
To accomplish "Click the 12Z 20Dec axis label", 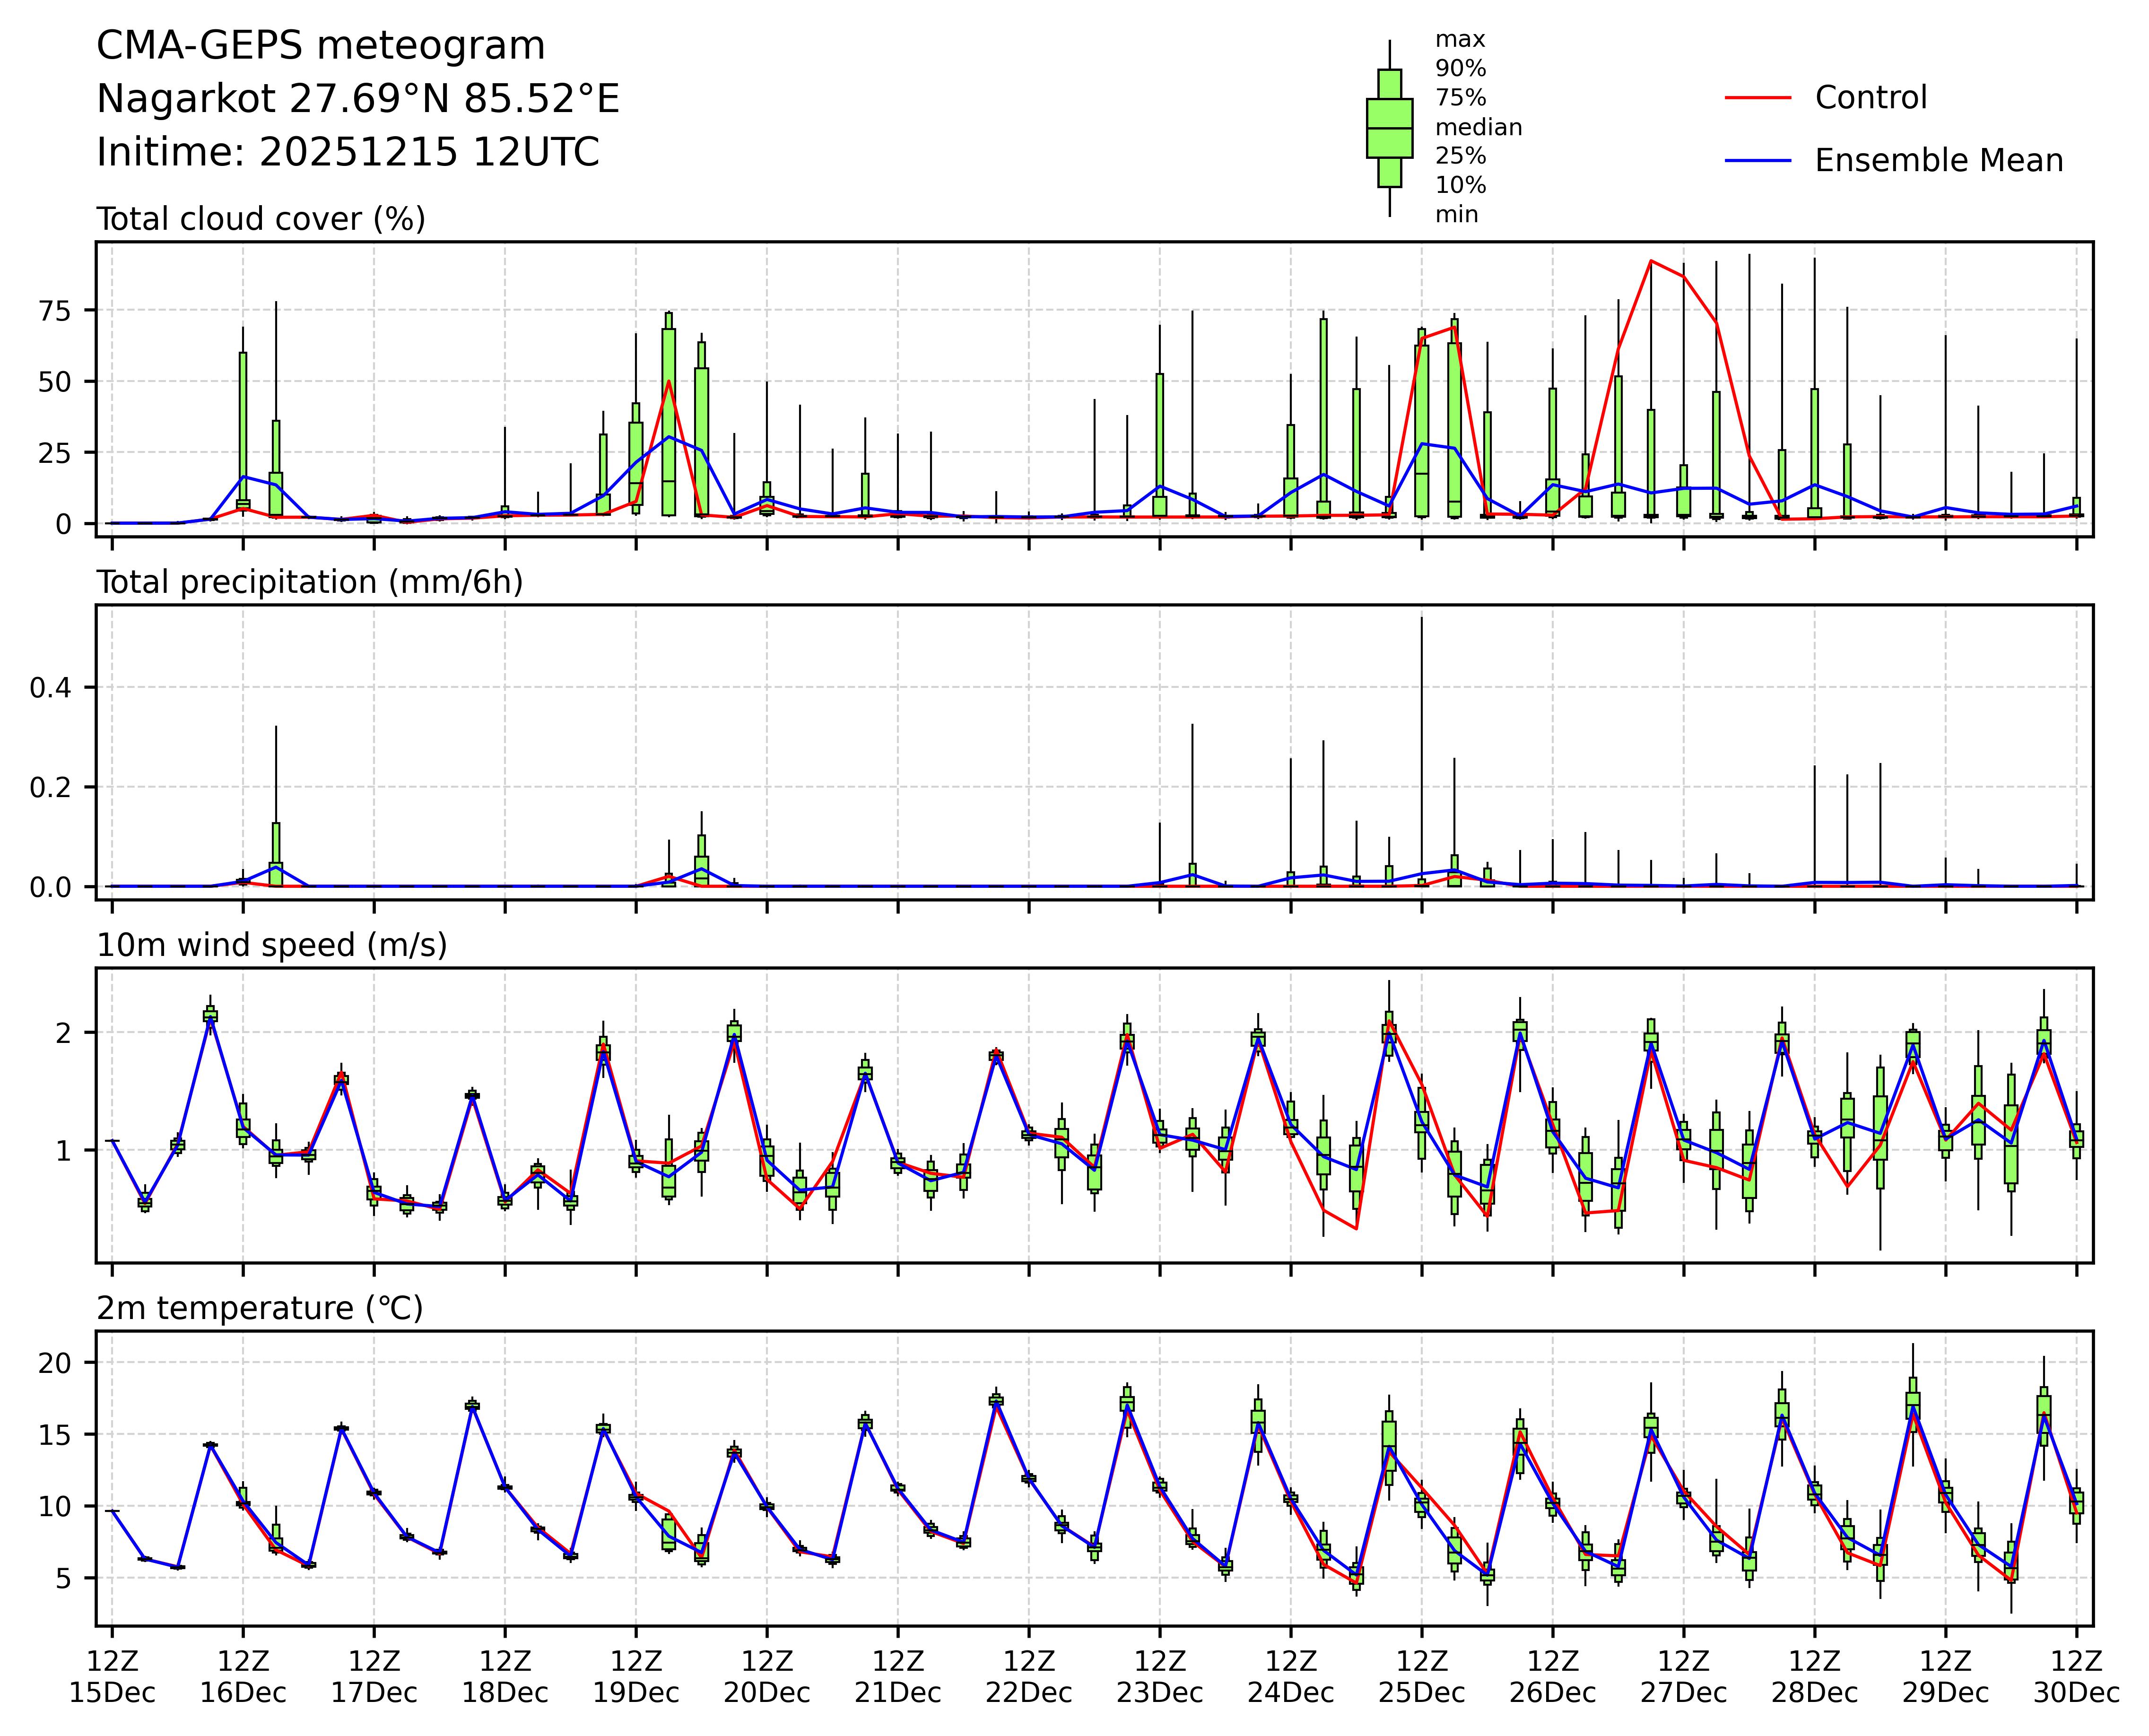I will [x=767, y=1677].
